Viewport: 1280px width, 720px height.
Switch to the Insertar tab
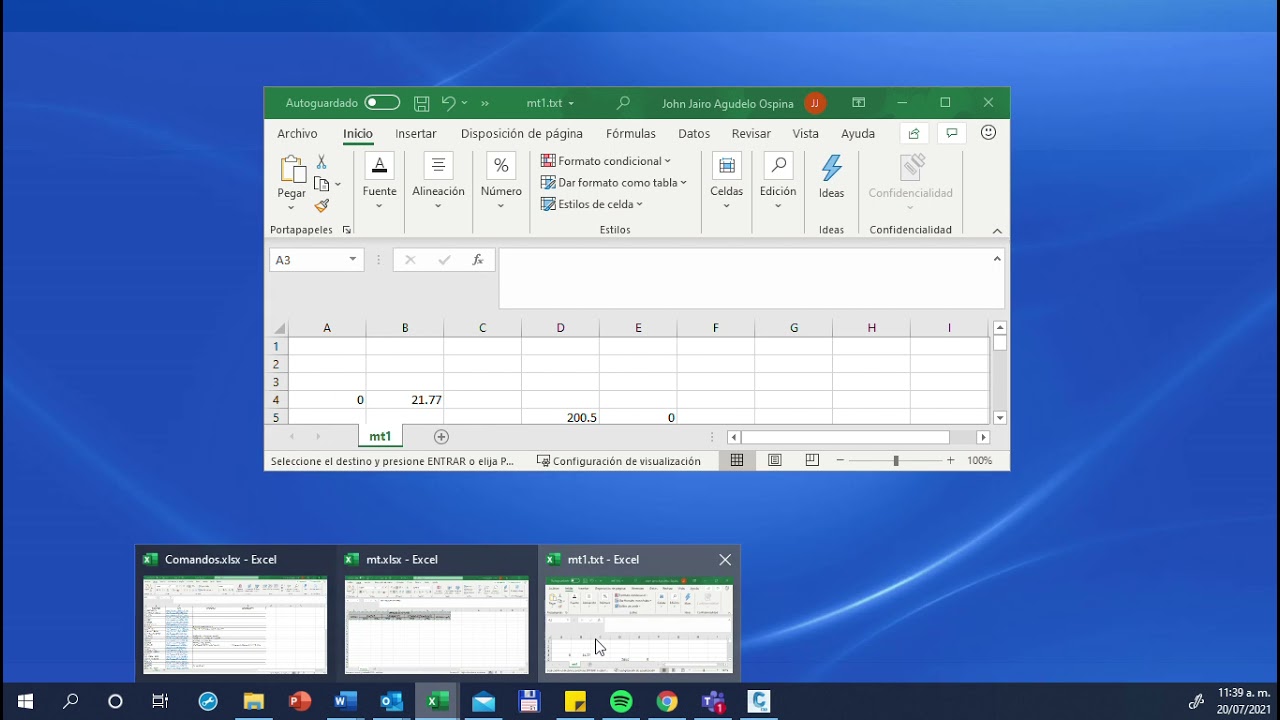[416, 134]
